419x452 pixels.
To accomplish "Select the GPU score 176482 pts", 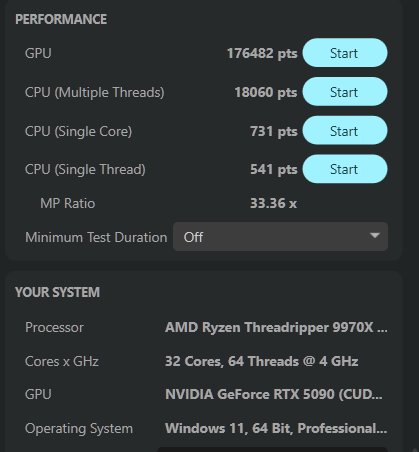I will coord(262,53).
